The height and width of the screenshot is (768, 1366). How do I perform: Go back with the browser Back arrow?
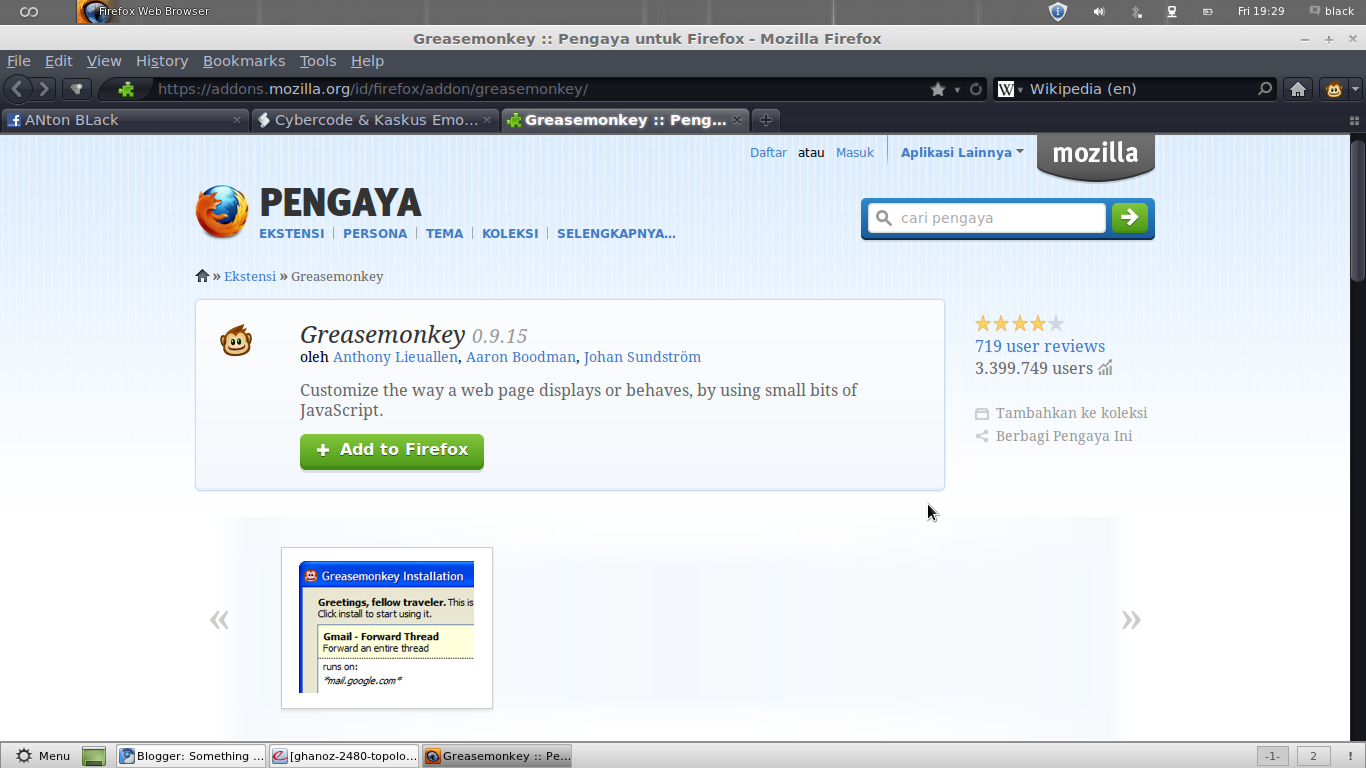coord(17,89)
